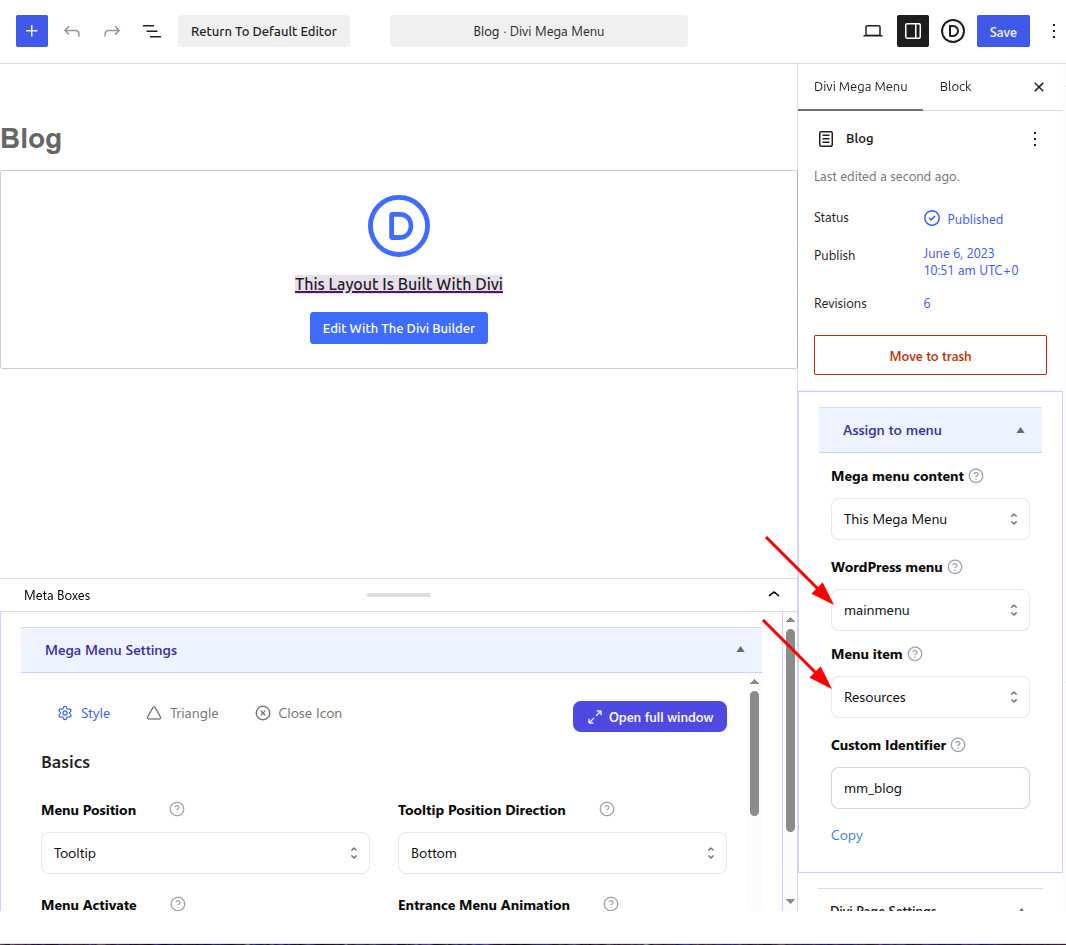1066x945 pixels.
Task: Open the Menu item dropdown
Action: 930,698
